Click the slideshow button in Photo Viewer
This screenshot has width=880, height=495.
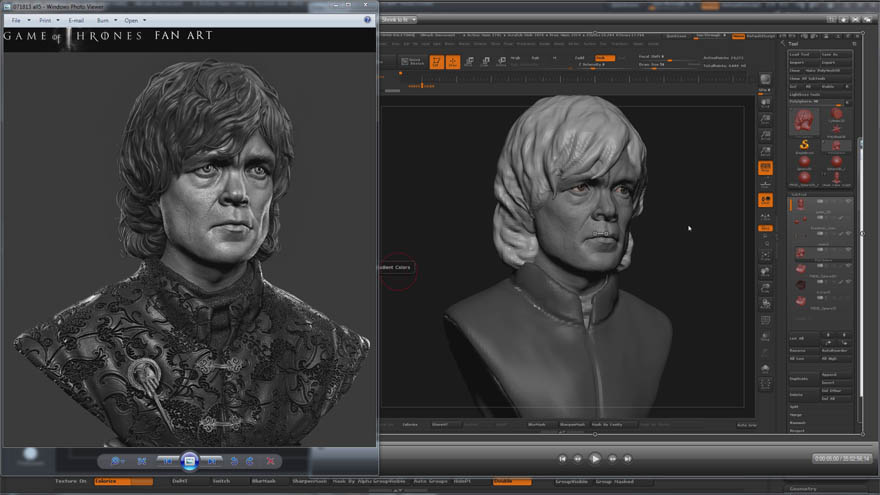click(x=190, y=461)
